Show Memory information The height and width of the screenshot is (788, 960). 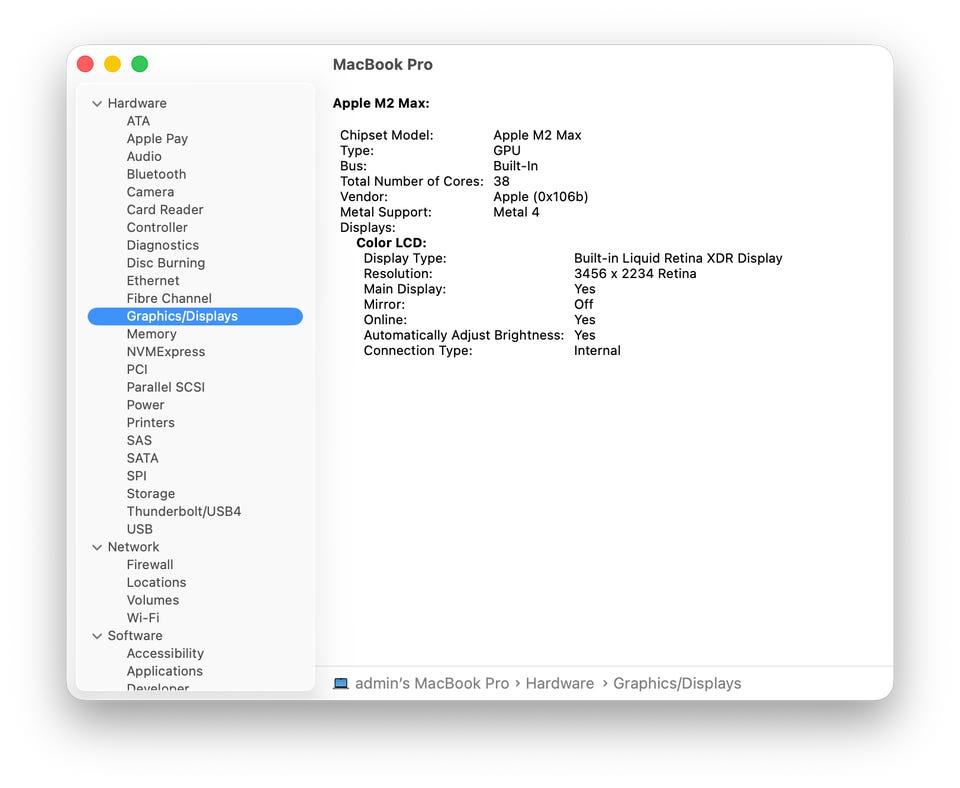tap(151, 334)
